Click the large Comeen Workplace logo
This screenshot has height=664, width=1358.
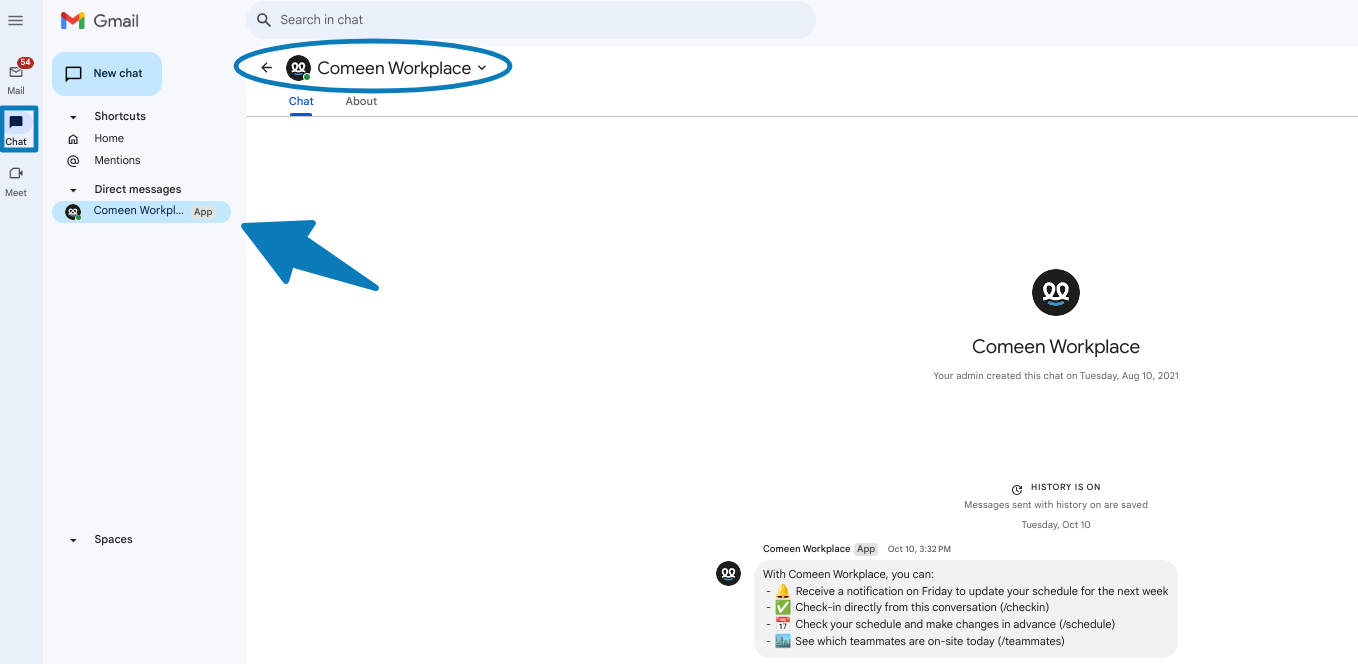pos(1056,293)
